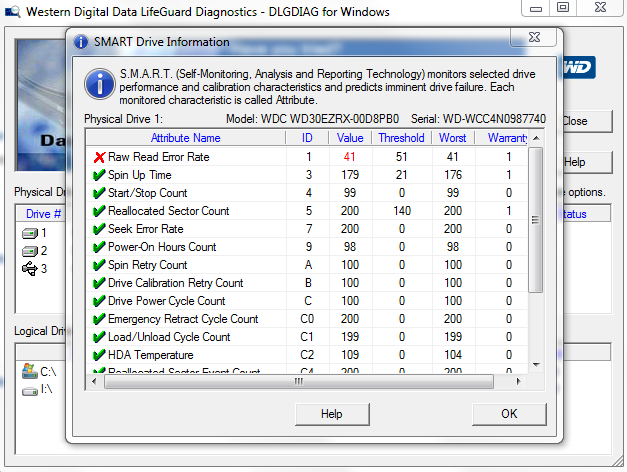Click the green check beside HDA Temperature
The image size is (627, 472).
pos(99,355)
